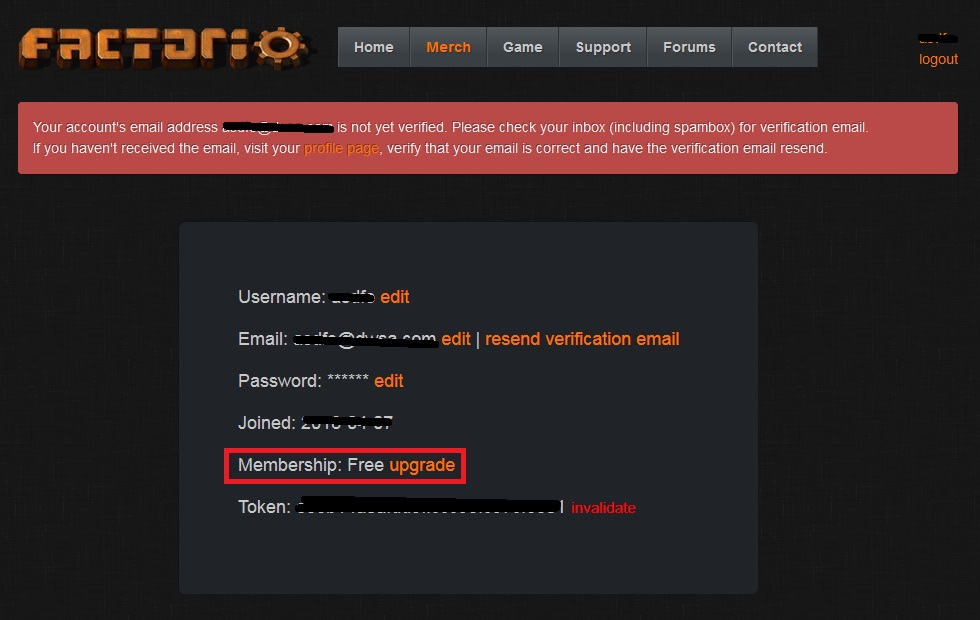Click the Membership: Free label

(x=311, y=465)
